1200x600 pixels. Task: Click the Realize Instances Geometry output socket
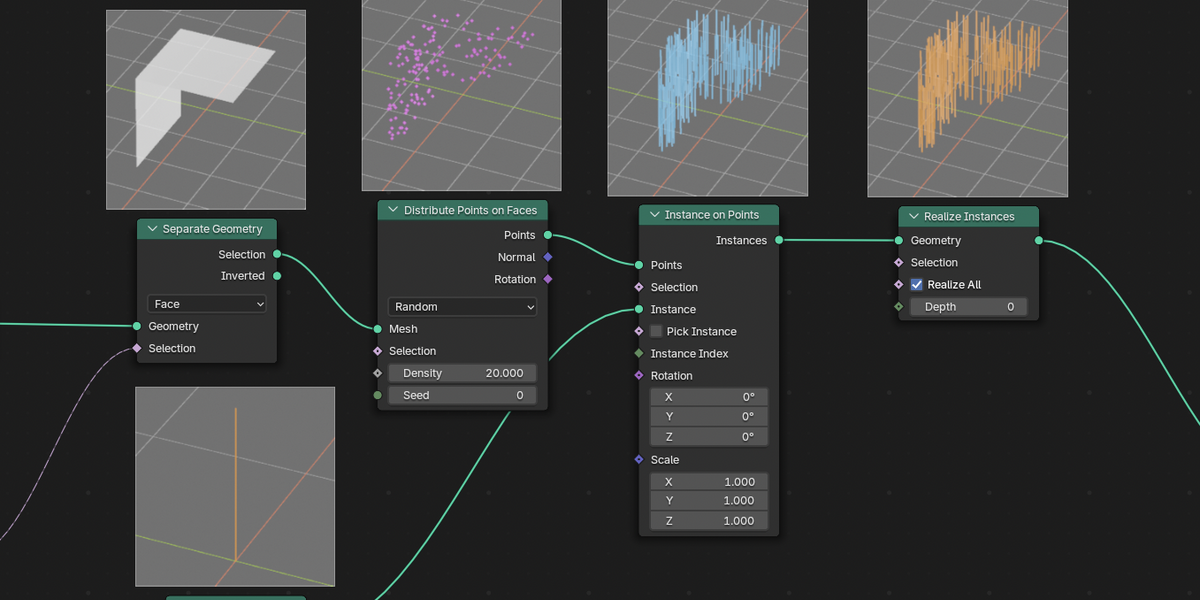(x=1039, y=241)
